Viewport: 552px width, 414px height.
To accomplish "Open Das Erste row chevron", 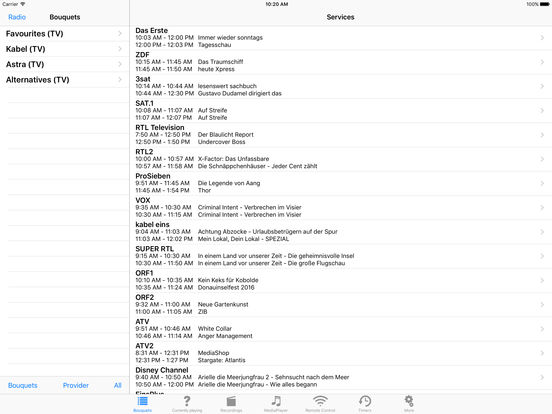I will 542,38.
